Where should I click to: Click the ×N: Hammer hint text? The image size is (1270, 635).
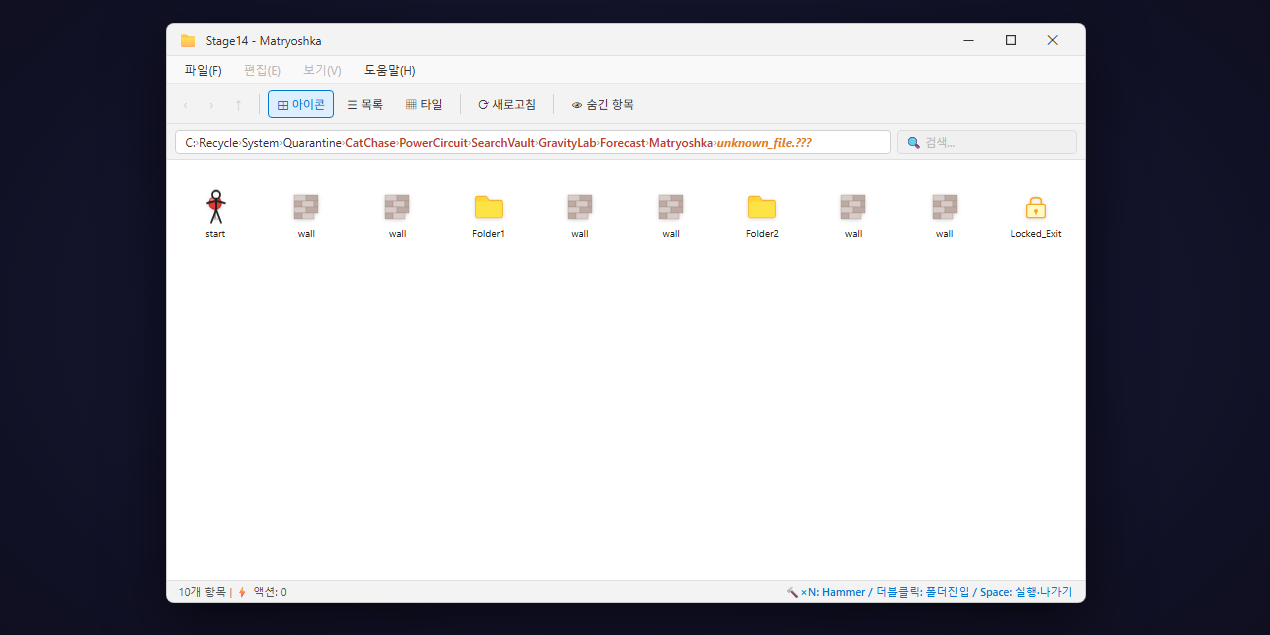[x=833, y=592]
